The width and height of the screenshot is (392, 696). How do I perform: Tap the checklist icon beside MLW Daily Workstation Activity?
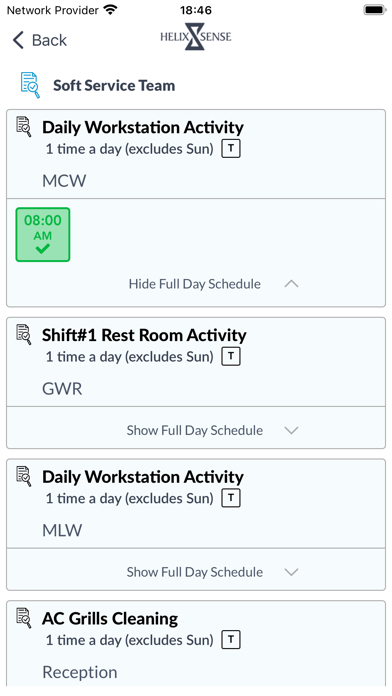pyautogui.click(x=24, y=476)
